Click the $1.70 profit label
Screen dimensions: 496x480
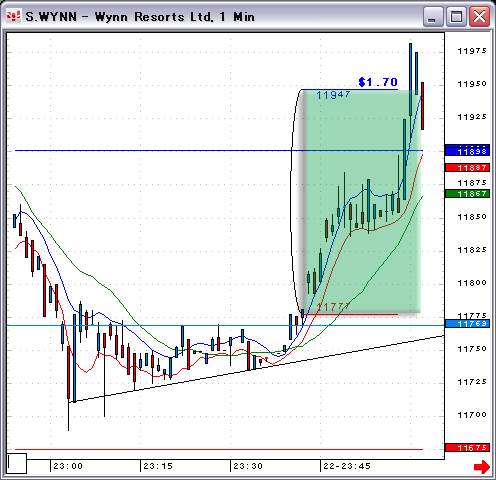pos(378,82)
